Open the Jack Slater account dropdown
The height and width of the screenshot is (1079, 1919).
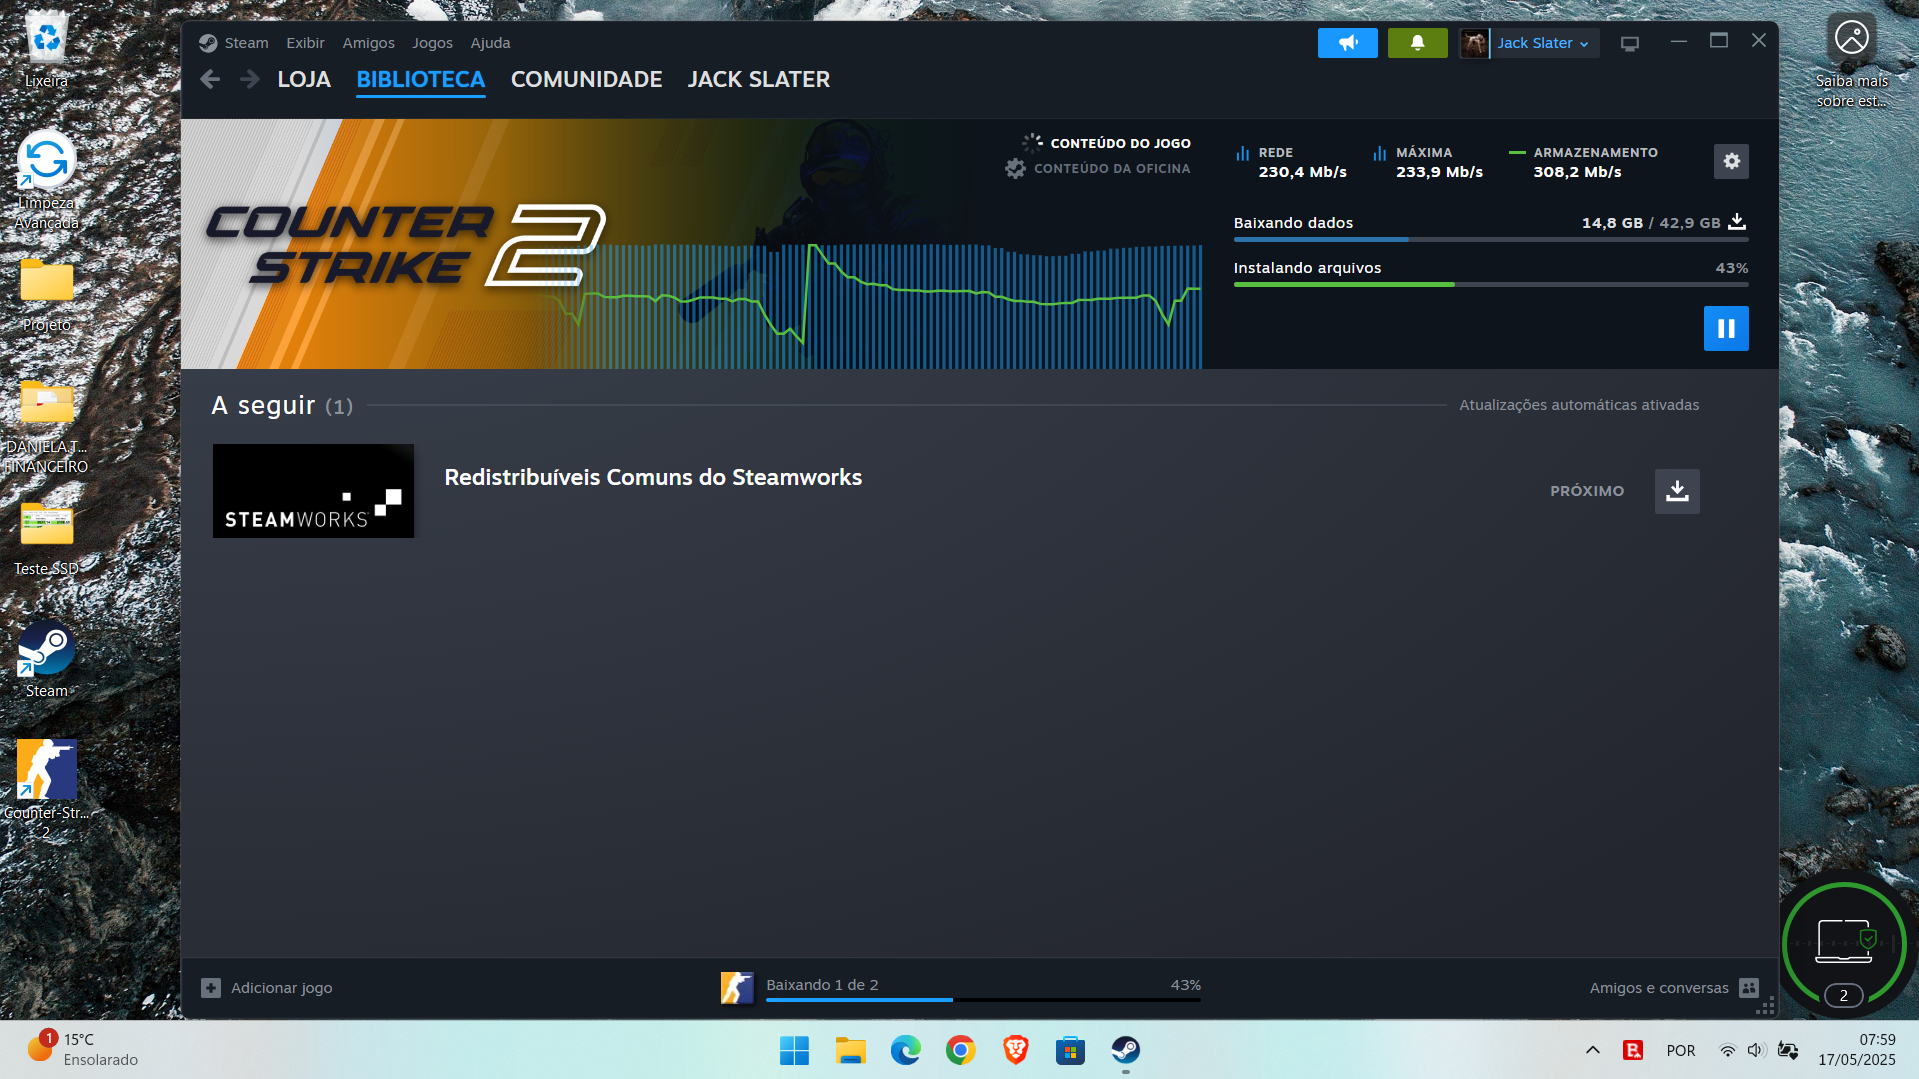point(1543,43)
